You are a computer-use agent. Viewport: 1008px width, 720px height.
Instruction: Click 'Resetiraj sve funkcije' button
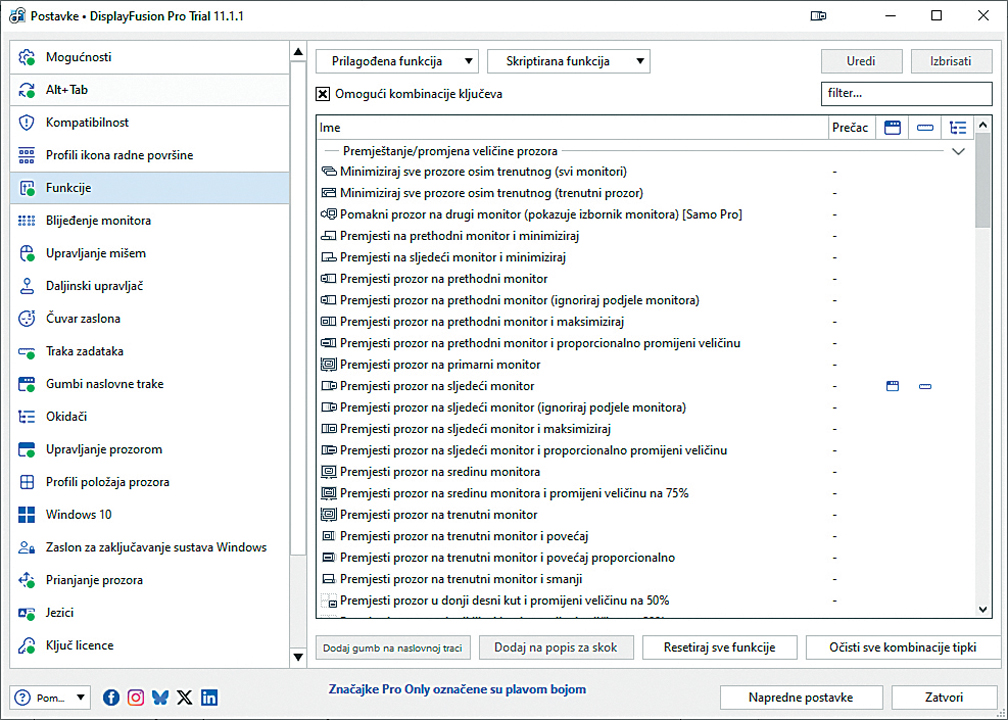[x=719, y=647]
